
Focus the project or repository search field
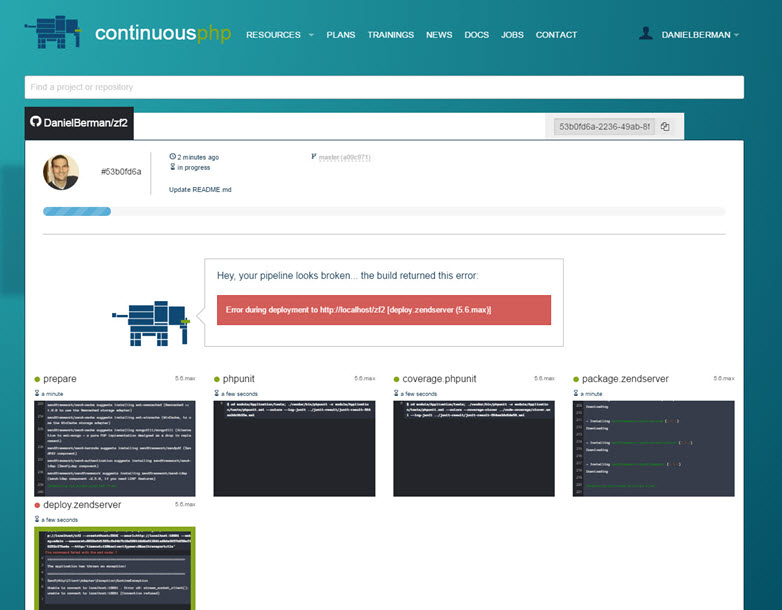click(384, 87)
